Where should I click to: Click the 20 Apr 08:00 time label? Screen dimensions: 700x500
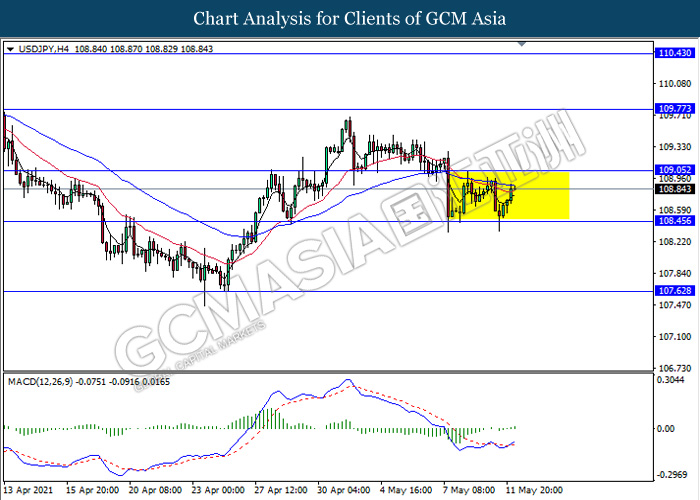(156, 490)
